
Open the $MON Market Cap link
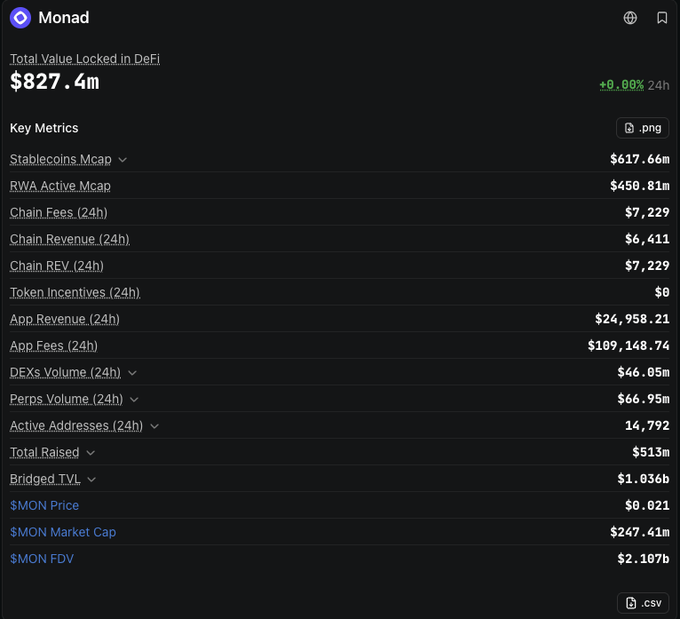[x=63, y=532]
